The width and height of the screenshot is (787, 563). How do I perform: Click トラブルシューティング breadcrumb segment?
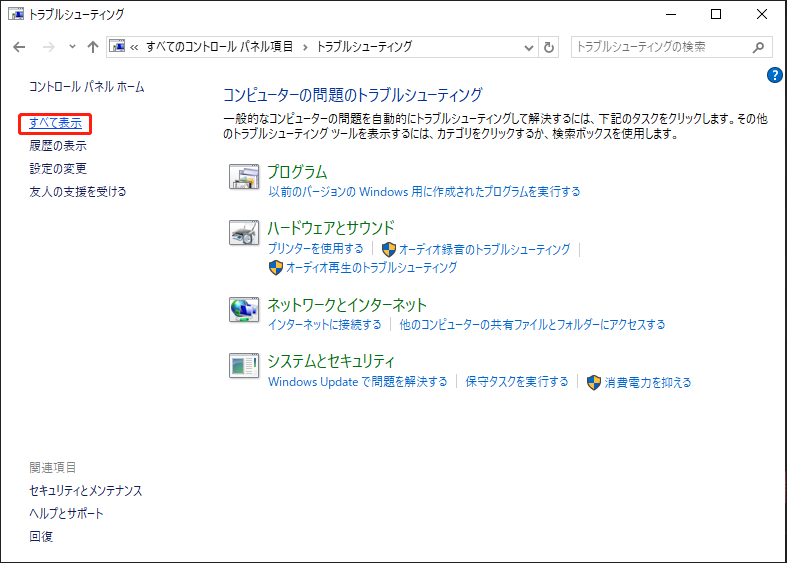point(364,47)
